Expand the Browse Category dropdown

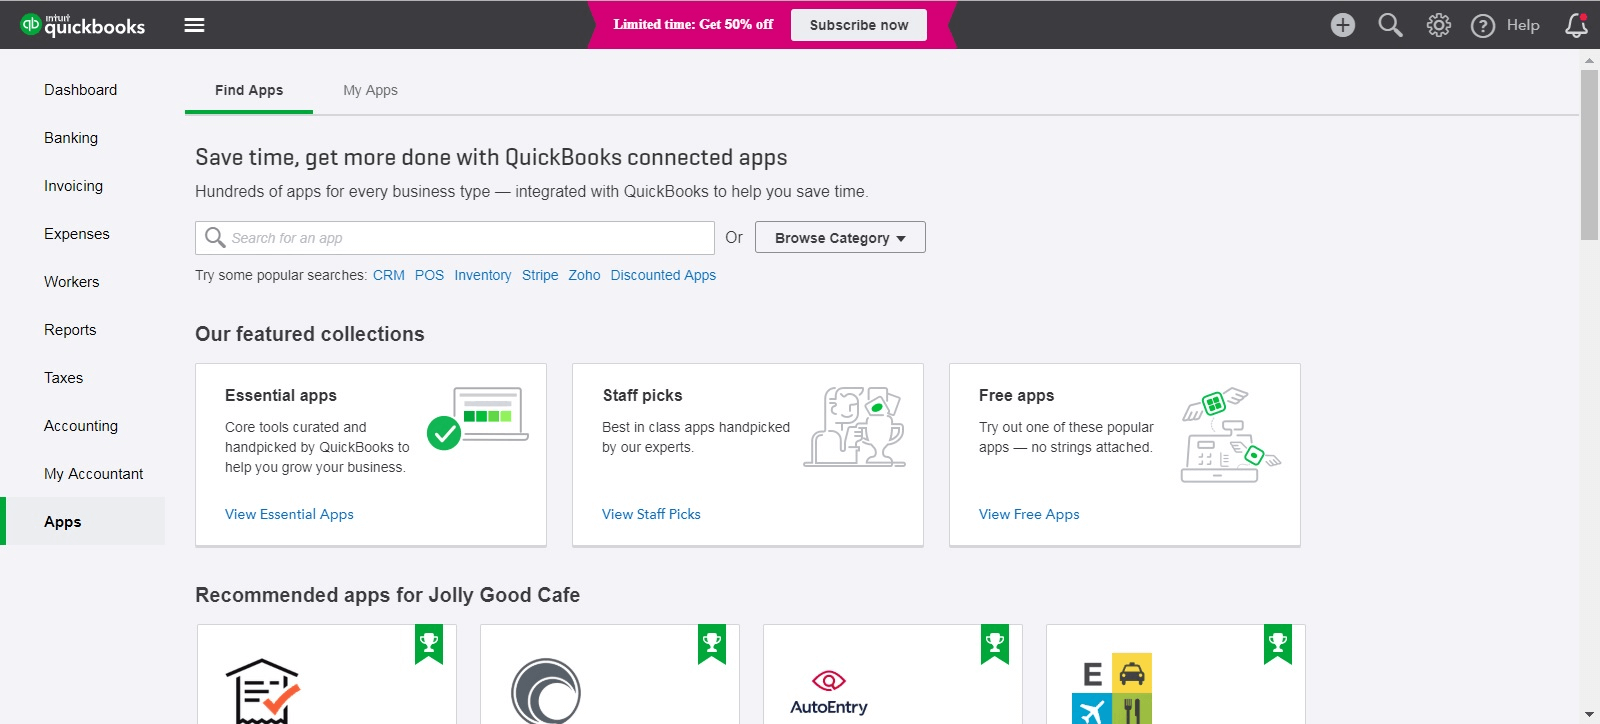pos(840,237)
